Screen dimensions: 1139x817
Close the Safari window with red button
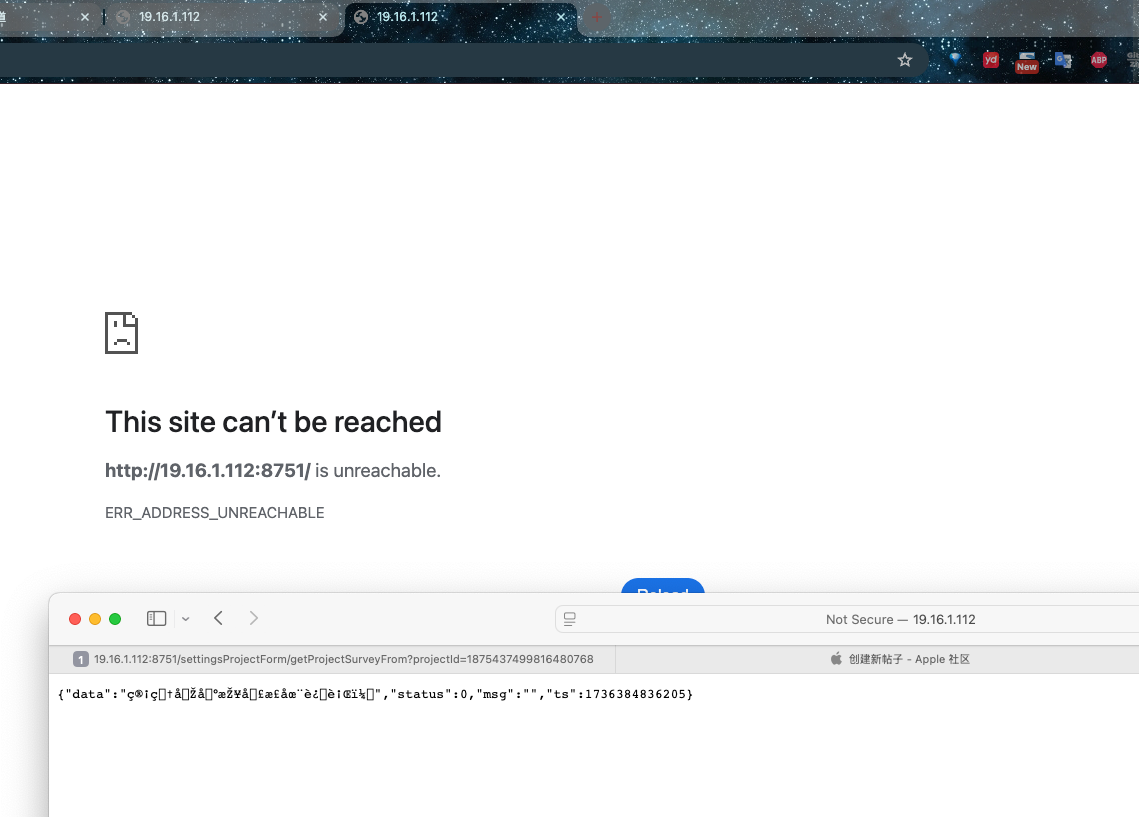[75, 619]
